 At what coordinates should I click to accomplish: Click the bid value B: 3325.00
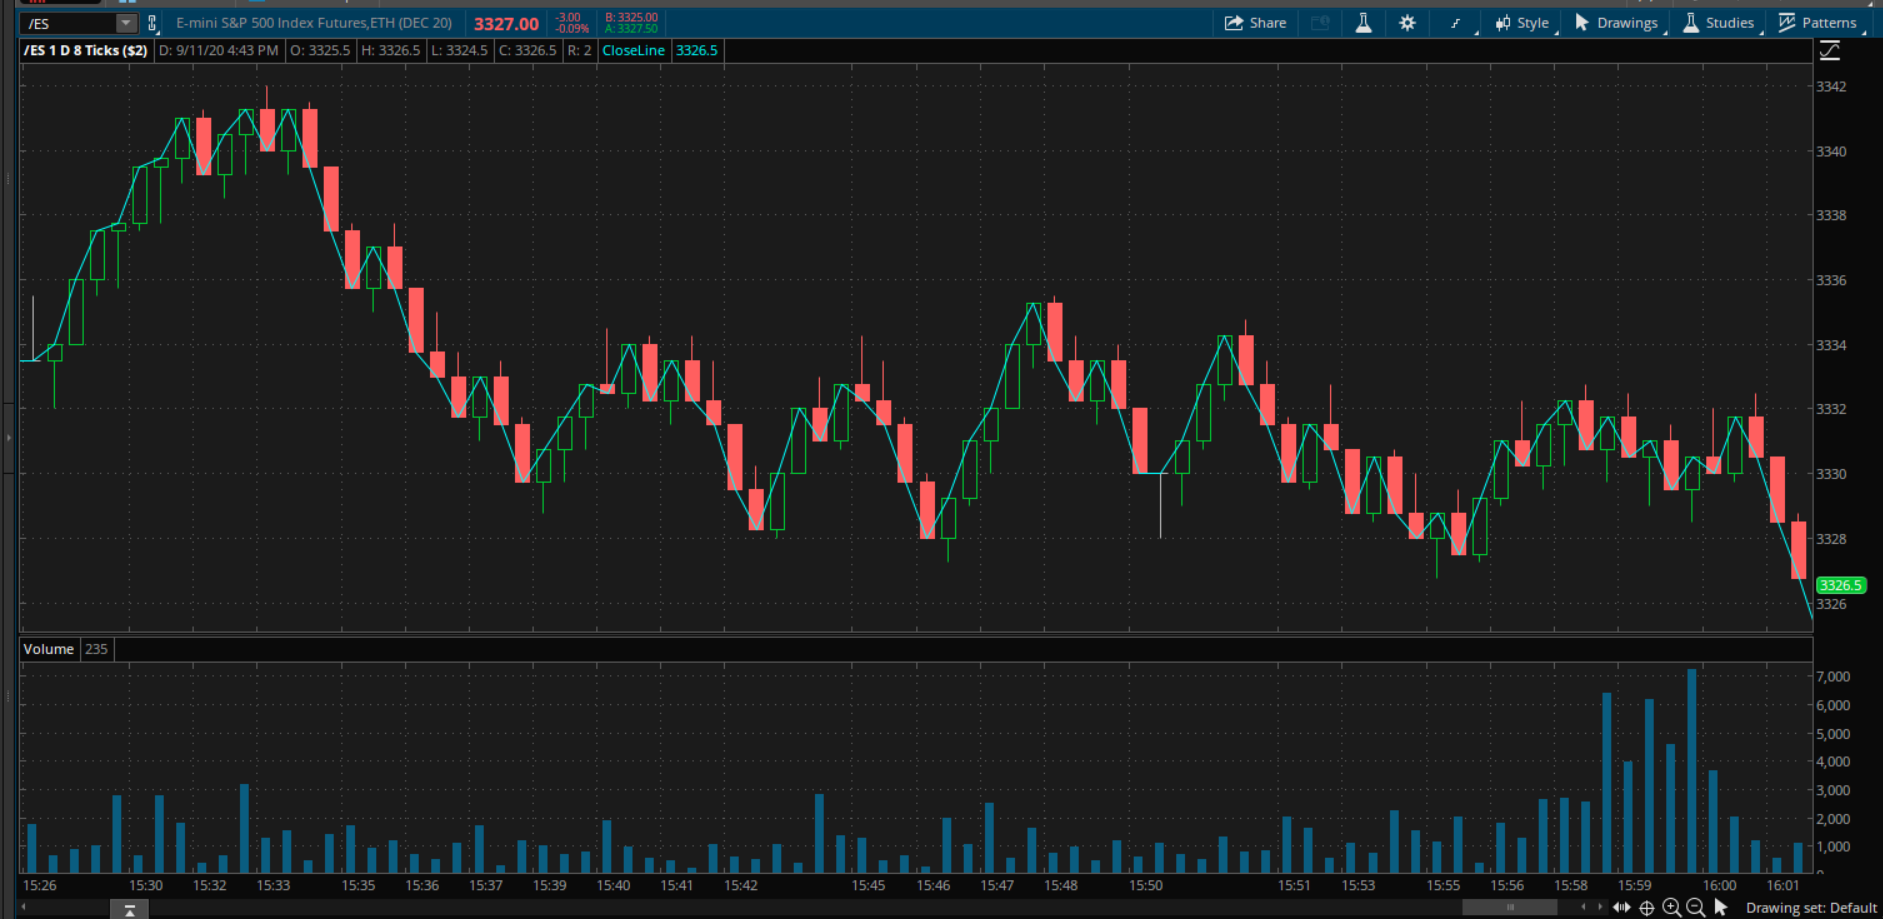(x=631, y=17)
